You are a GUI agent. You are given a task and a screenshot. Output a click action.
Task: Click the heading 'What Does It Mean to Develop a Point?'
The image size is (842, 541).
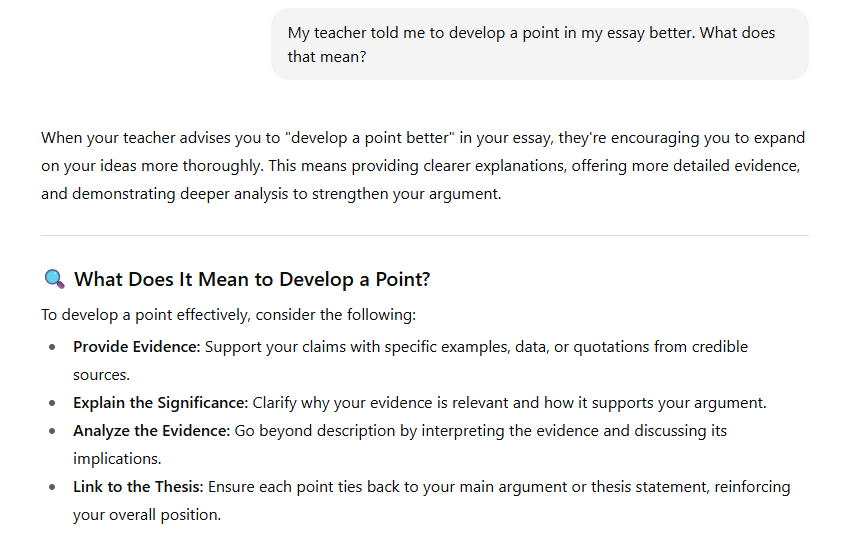point(252,279)
